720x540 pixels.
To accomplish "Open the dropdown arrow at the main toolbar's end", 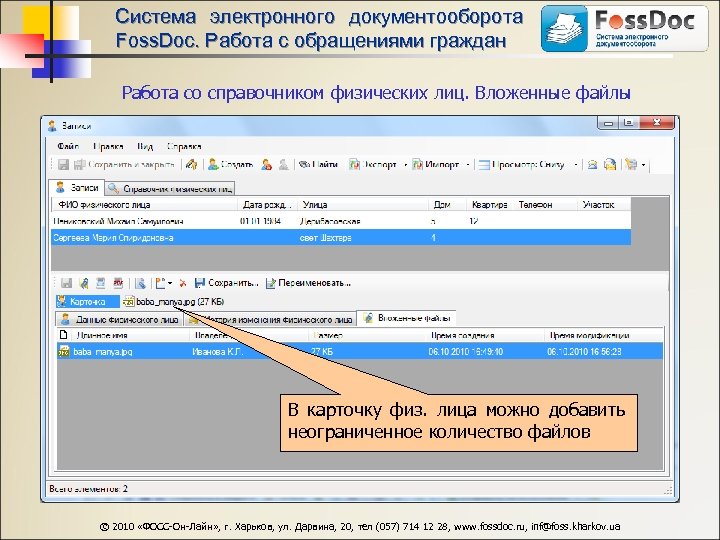I will 643,165.
